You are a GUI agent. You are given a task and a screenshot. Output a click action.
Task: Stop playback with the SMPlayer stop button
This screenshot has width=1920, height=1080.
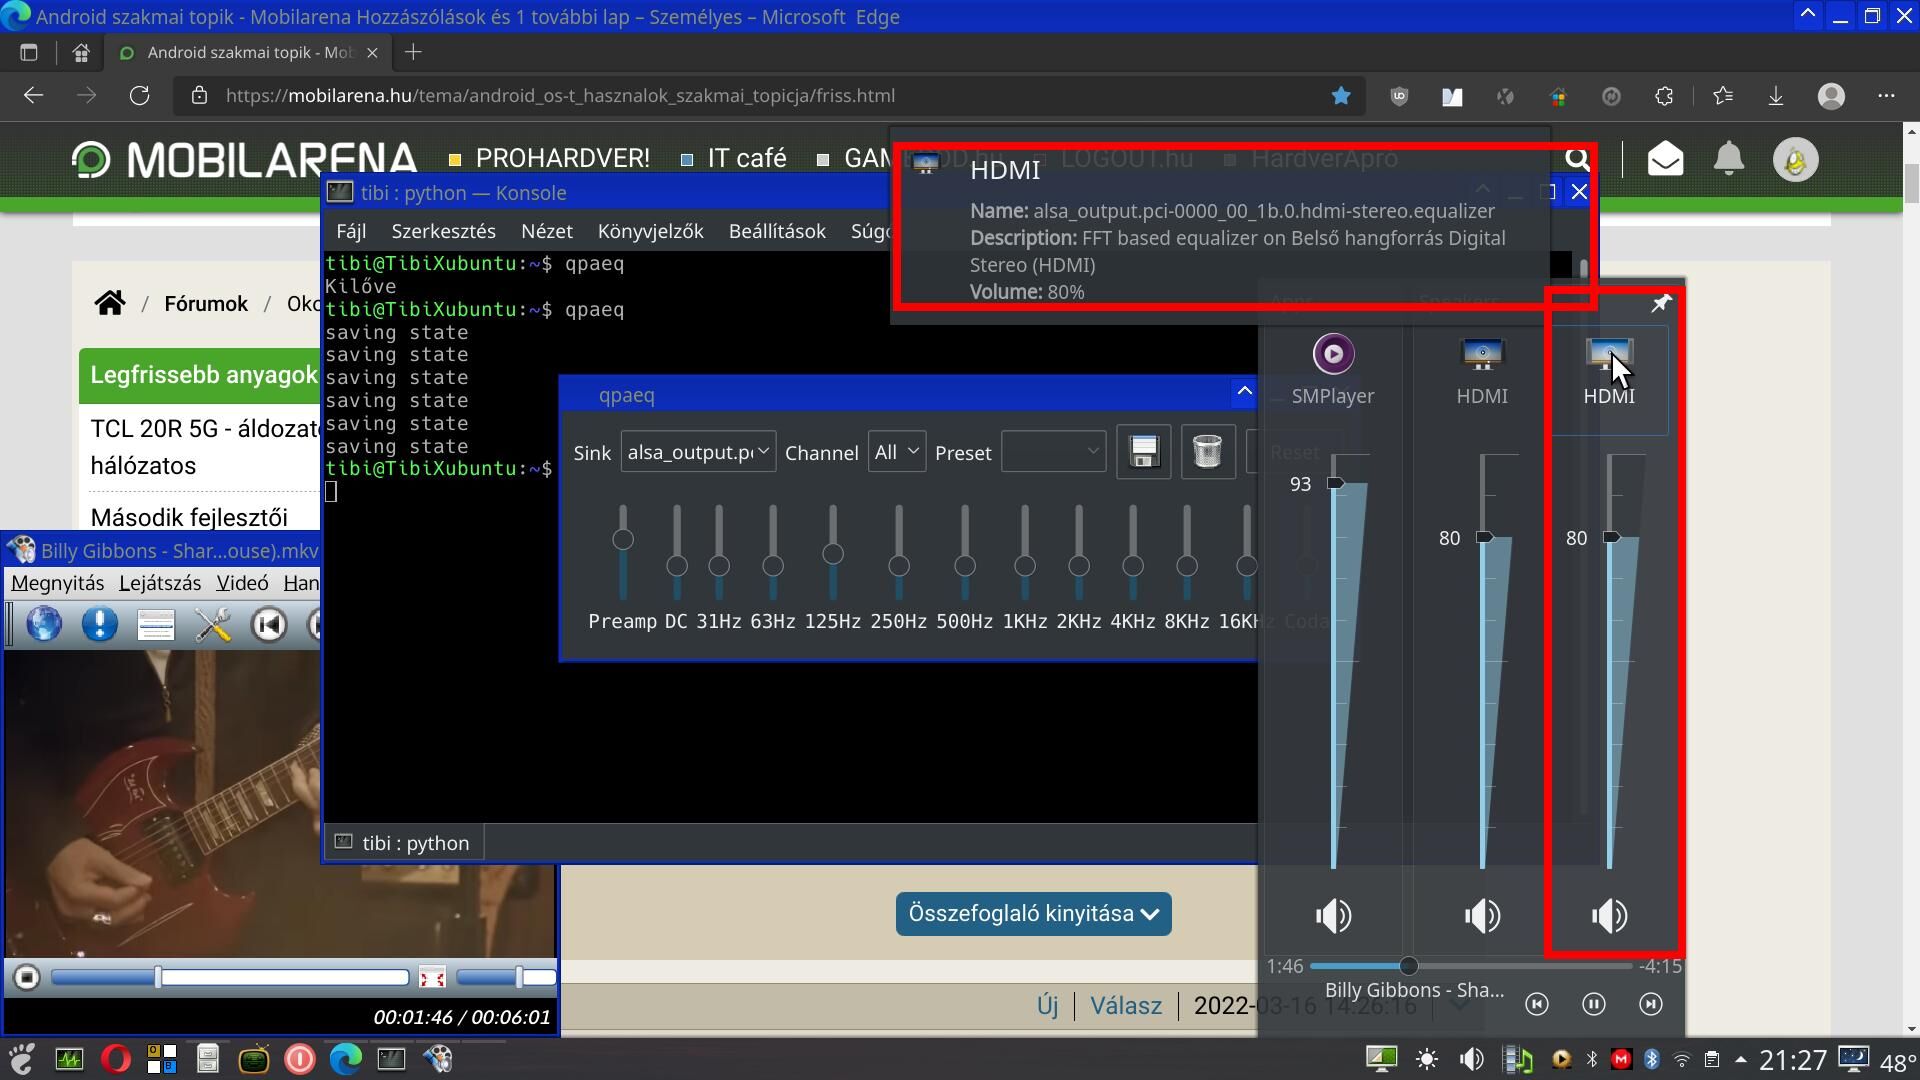27,977
